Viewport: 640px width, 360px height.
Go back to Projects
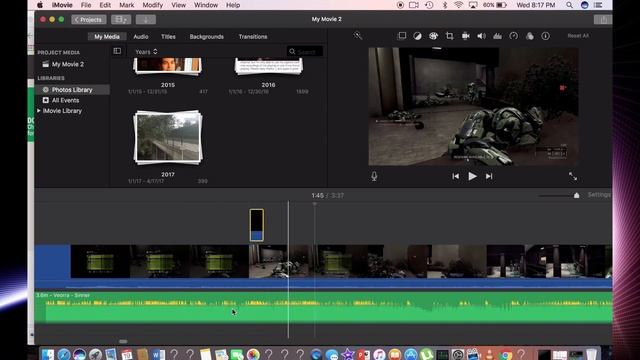coord(89,20)
